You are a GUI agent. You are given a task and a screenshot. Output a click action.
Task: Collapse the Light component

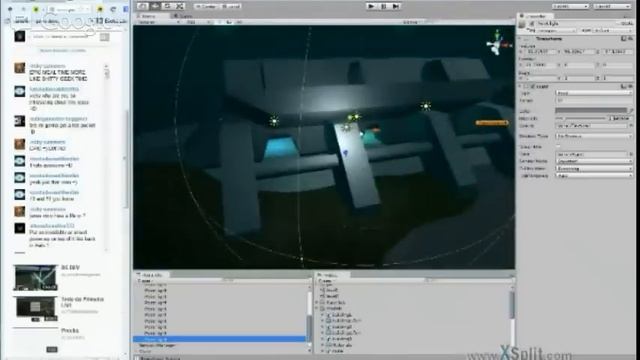click(x=520, y=87)
